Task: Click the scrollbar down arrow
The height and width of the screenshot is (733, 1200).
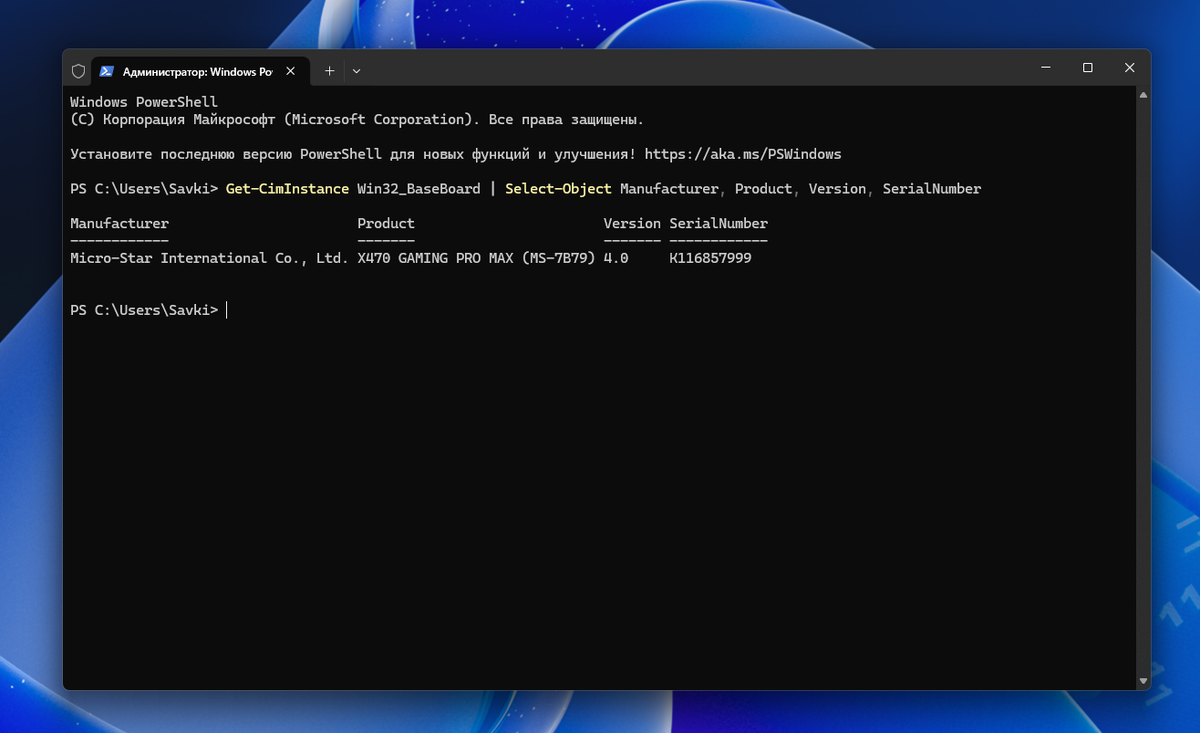Action: point(1144,681)
